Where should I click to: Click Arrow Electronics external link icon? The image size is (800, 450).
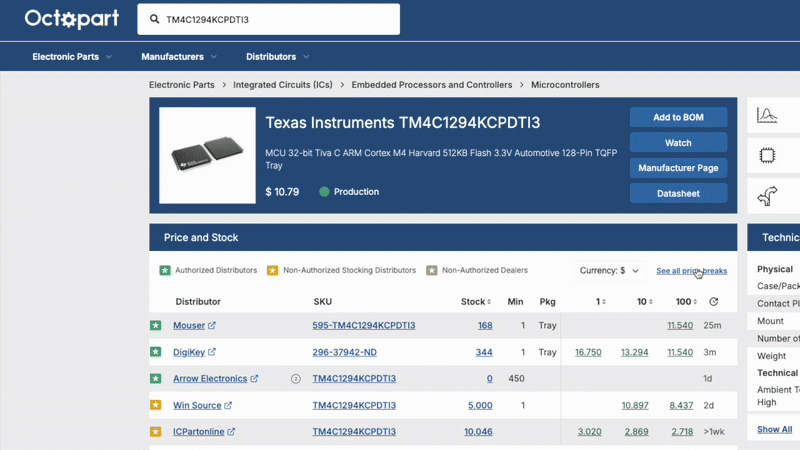tap(254, 379)
